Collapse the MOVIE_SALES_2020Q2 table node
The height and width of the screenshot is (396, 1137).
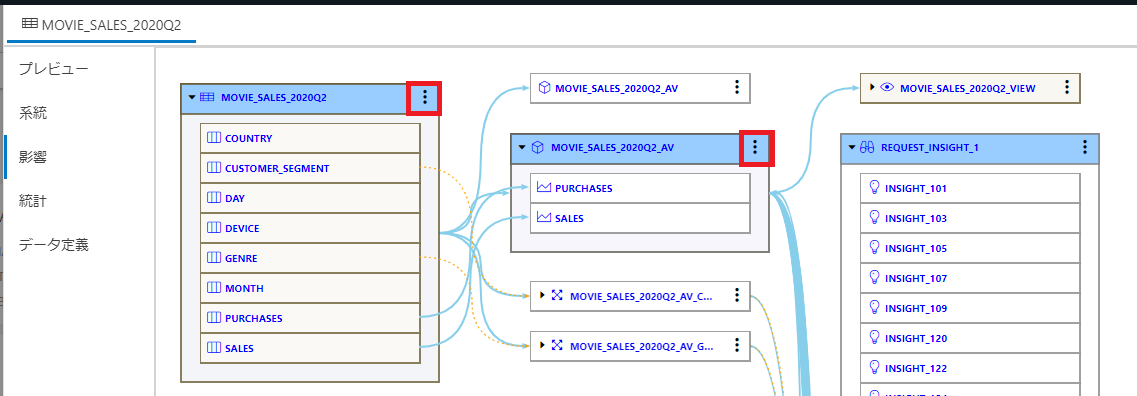coord(191,98)
